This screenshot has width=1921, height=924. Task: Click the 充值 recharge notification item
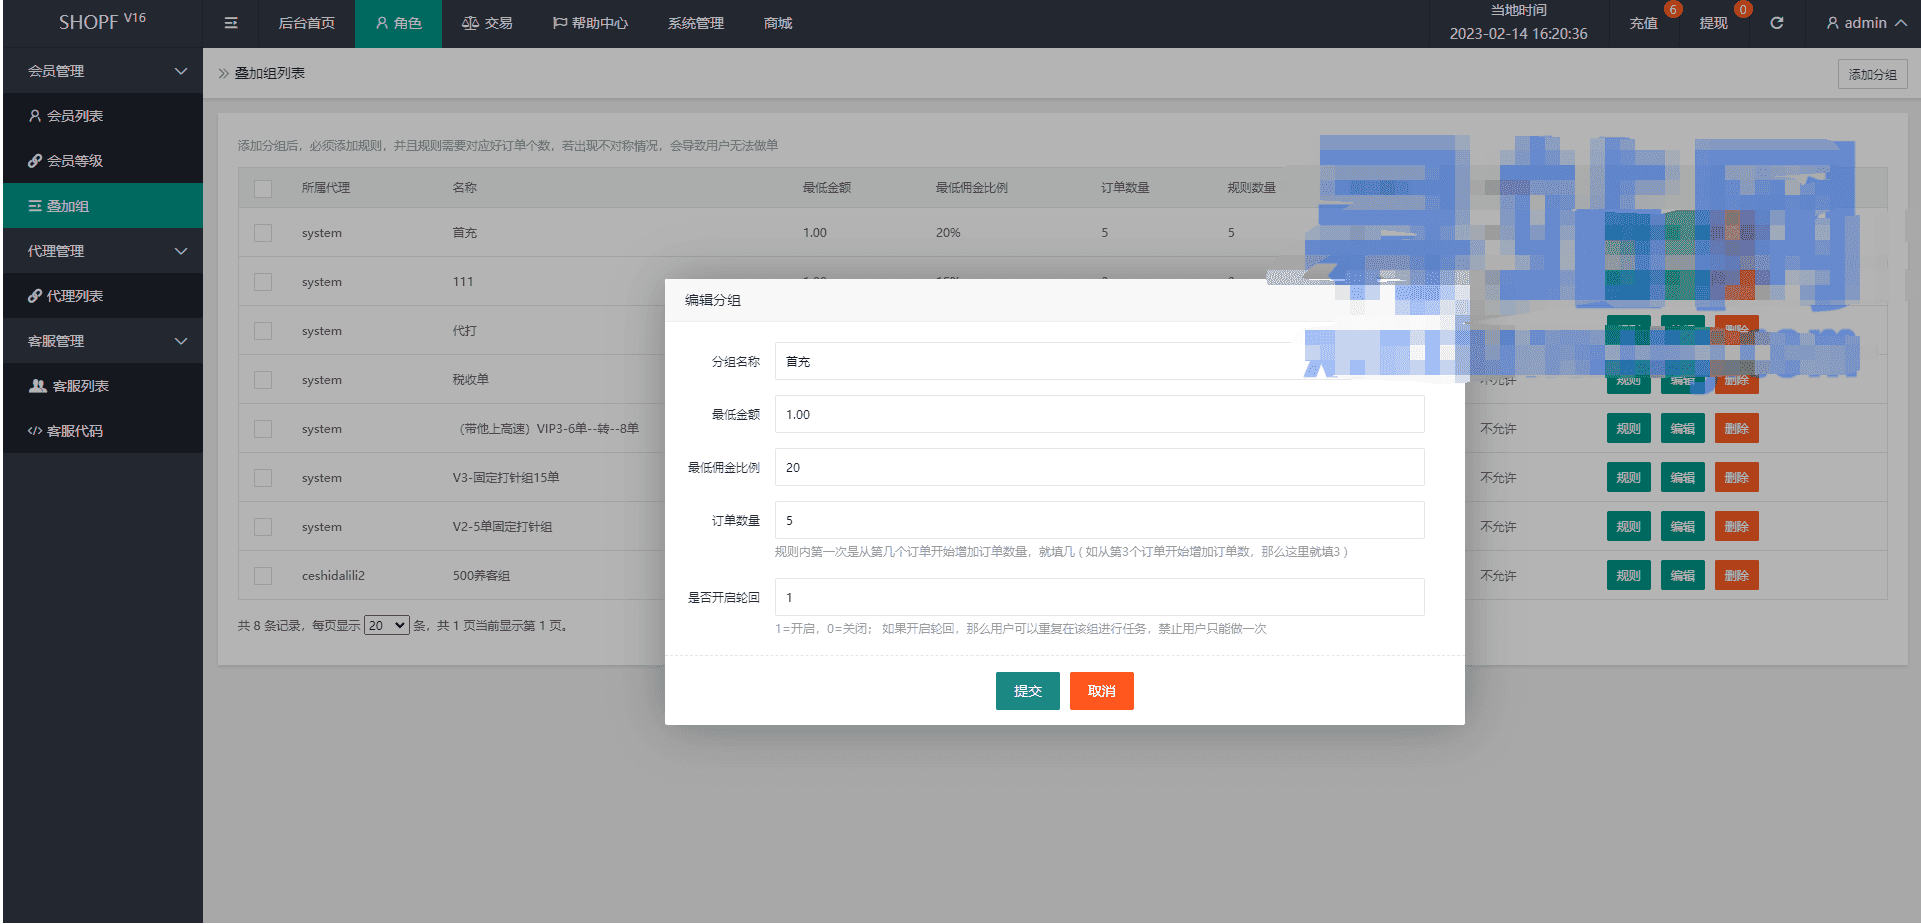[x=1643, y=23]
